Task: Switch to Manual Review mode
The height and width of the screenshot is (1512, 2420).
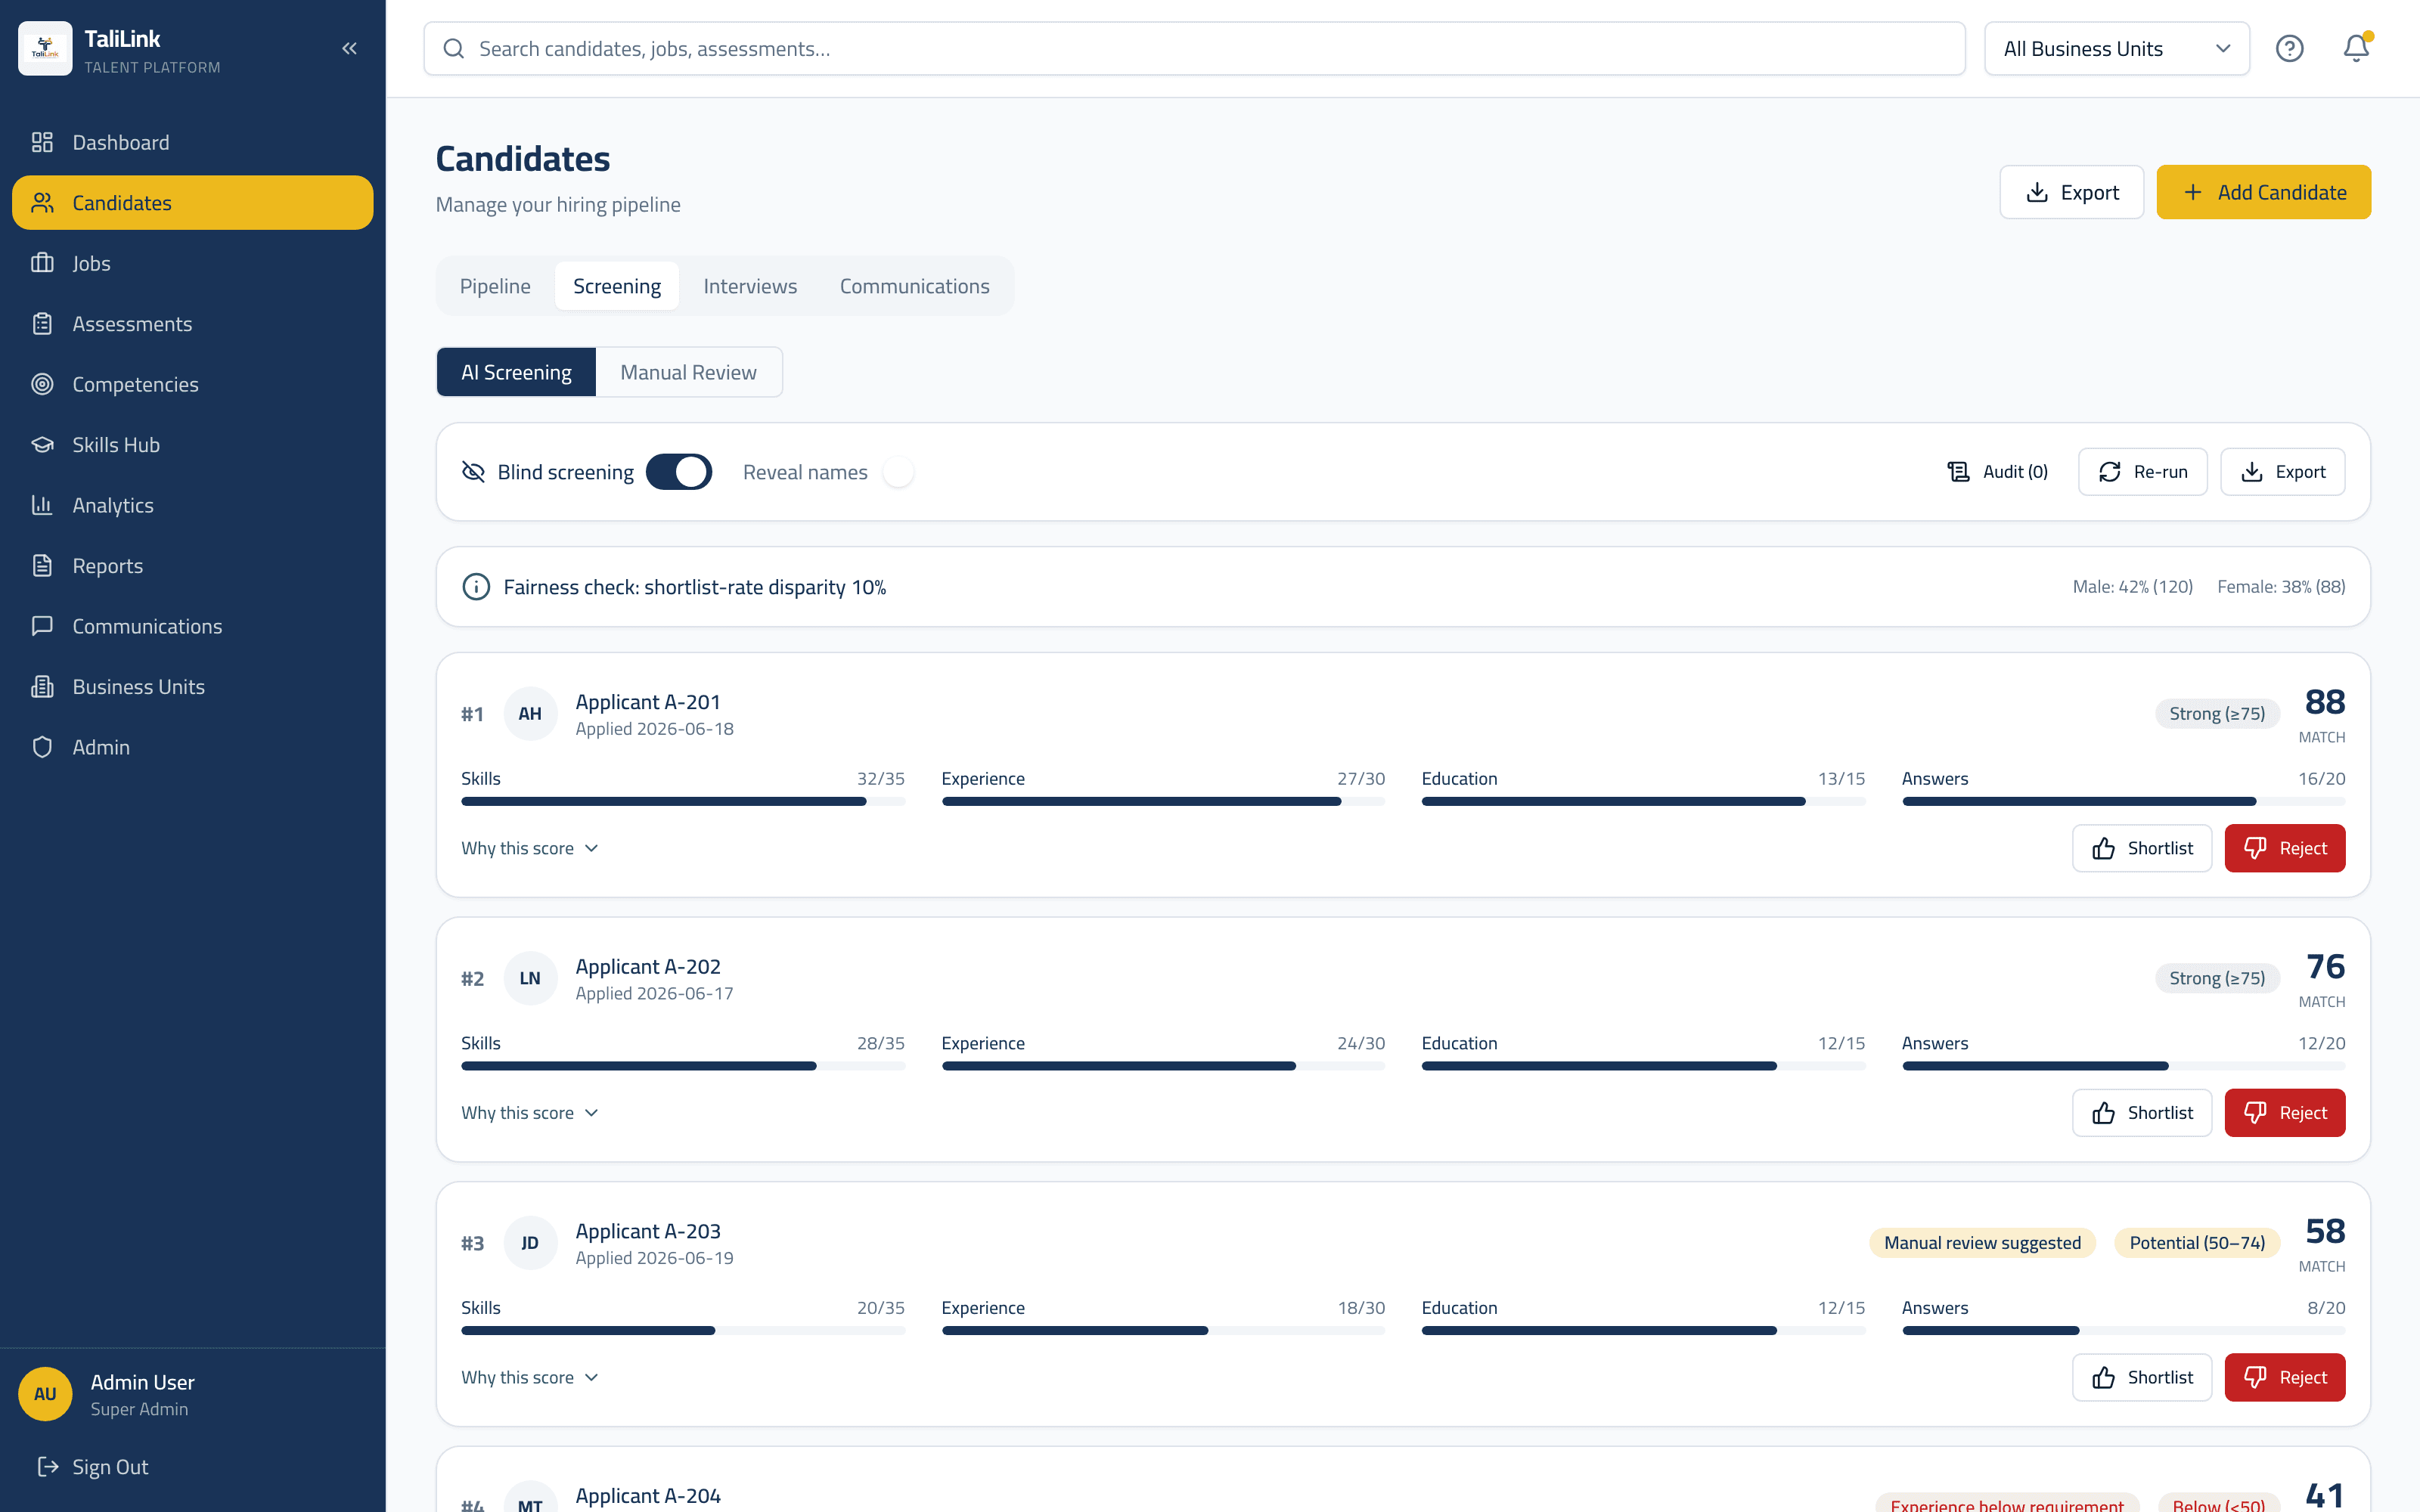Action: (x=688, y=372)
